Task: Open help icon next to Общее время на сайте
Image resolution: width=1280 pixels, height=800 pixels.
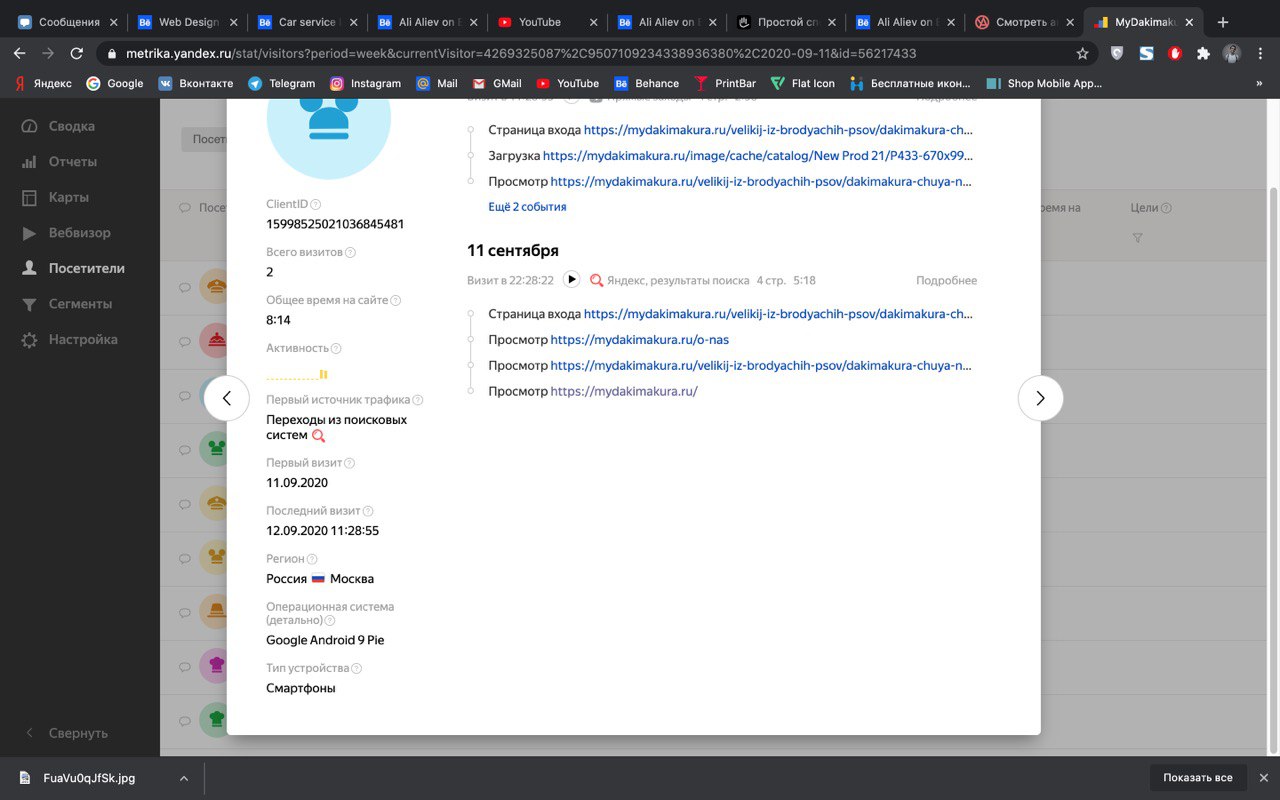Action: [396, 301]
